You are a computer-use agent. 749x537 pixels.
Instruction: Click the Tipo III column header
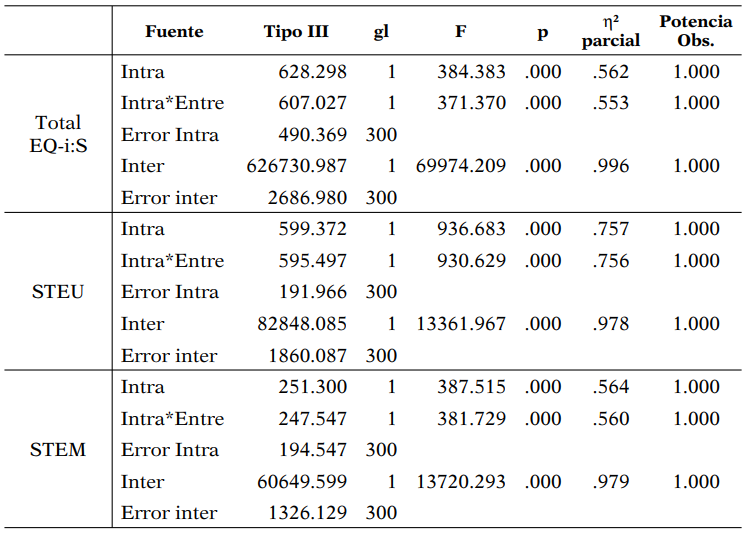pyautogui.click(x=296, y=31)
